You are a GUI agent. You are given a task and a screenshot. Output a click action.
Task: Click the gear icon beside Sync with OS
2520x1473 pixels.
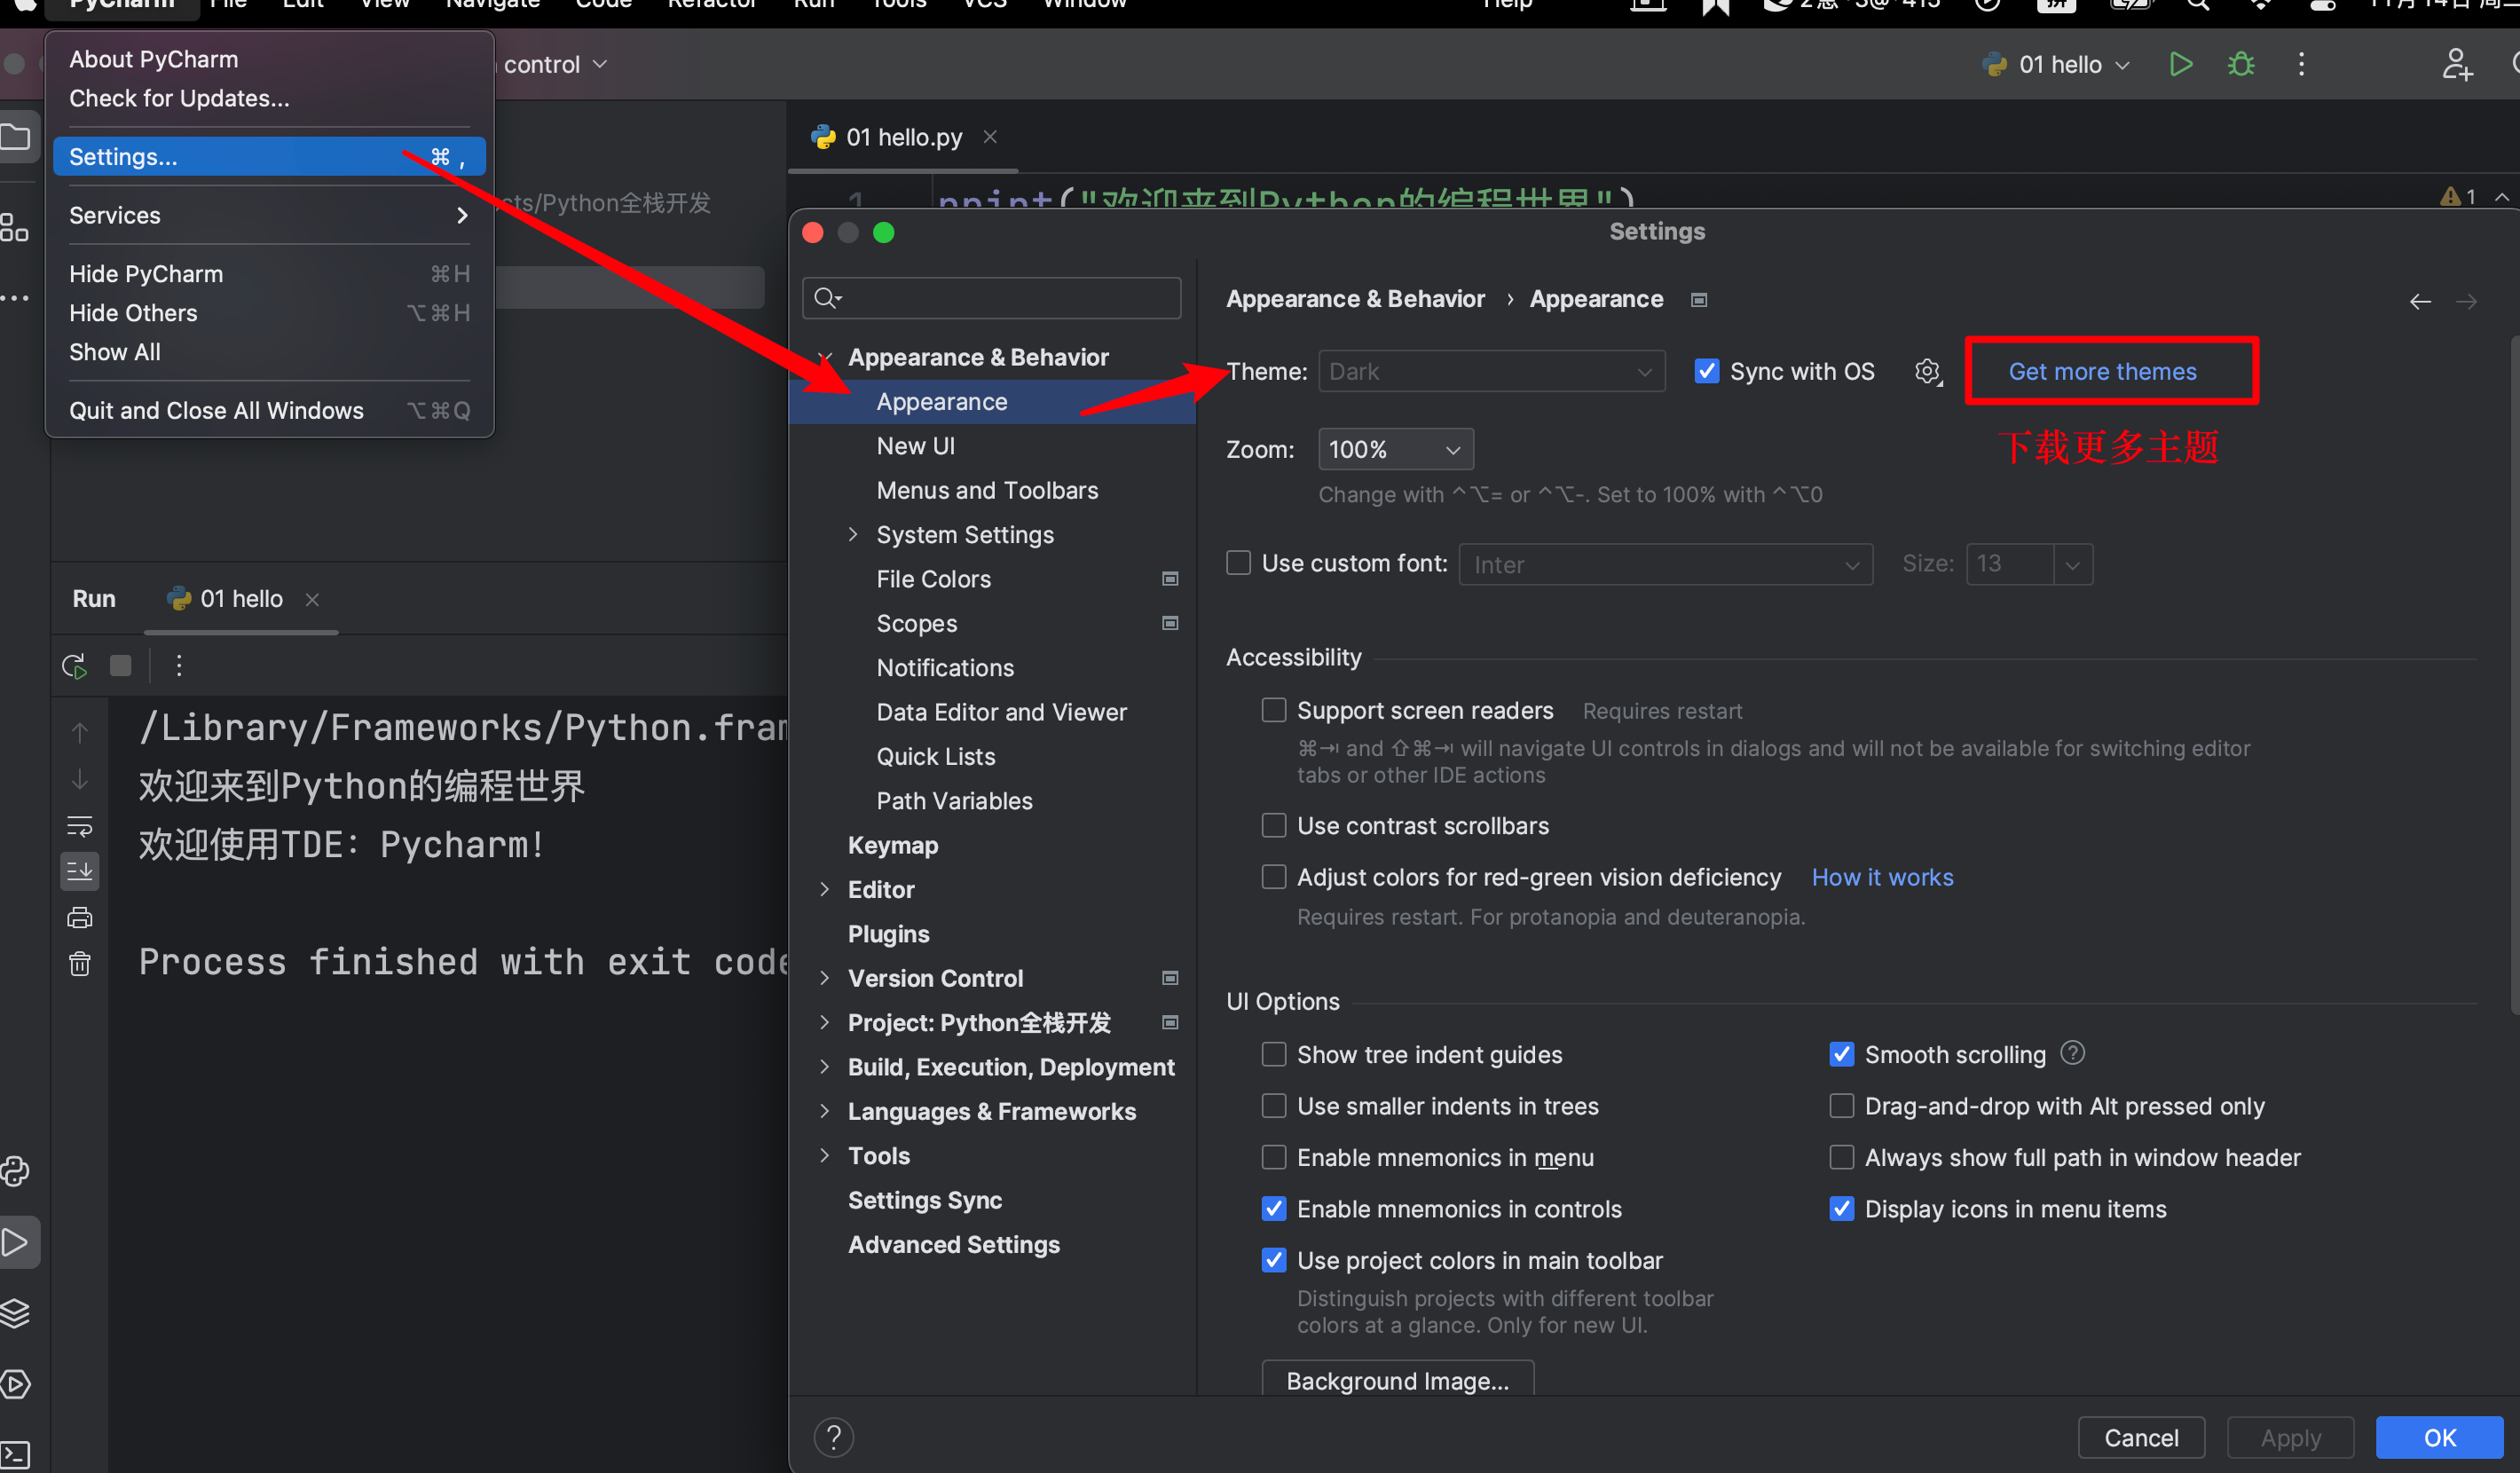1927,372
